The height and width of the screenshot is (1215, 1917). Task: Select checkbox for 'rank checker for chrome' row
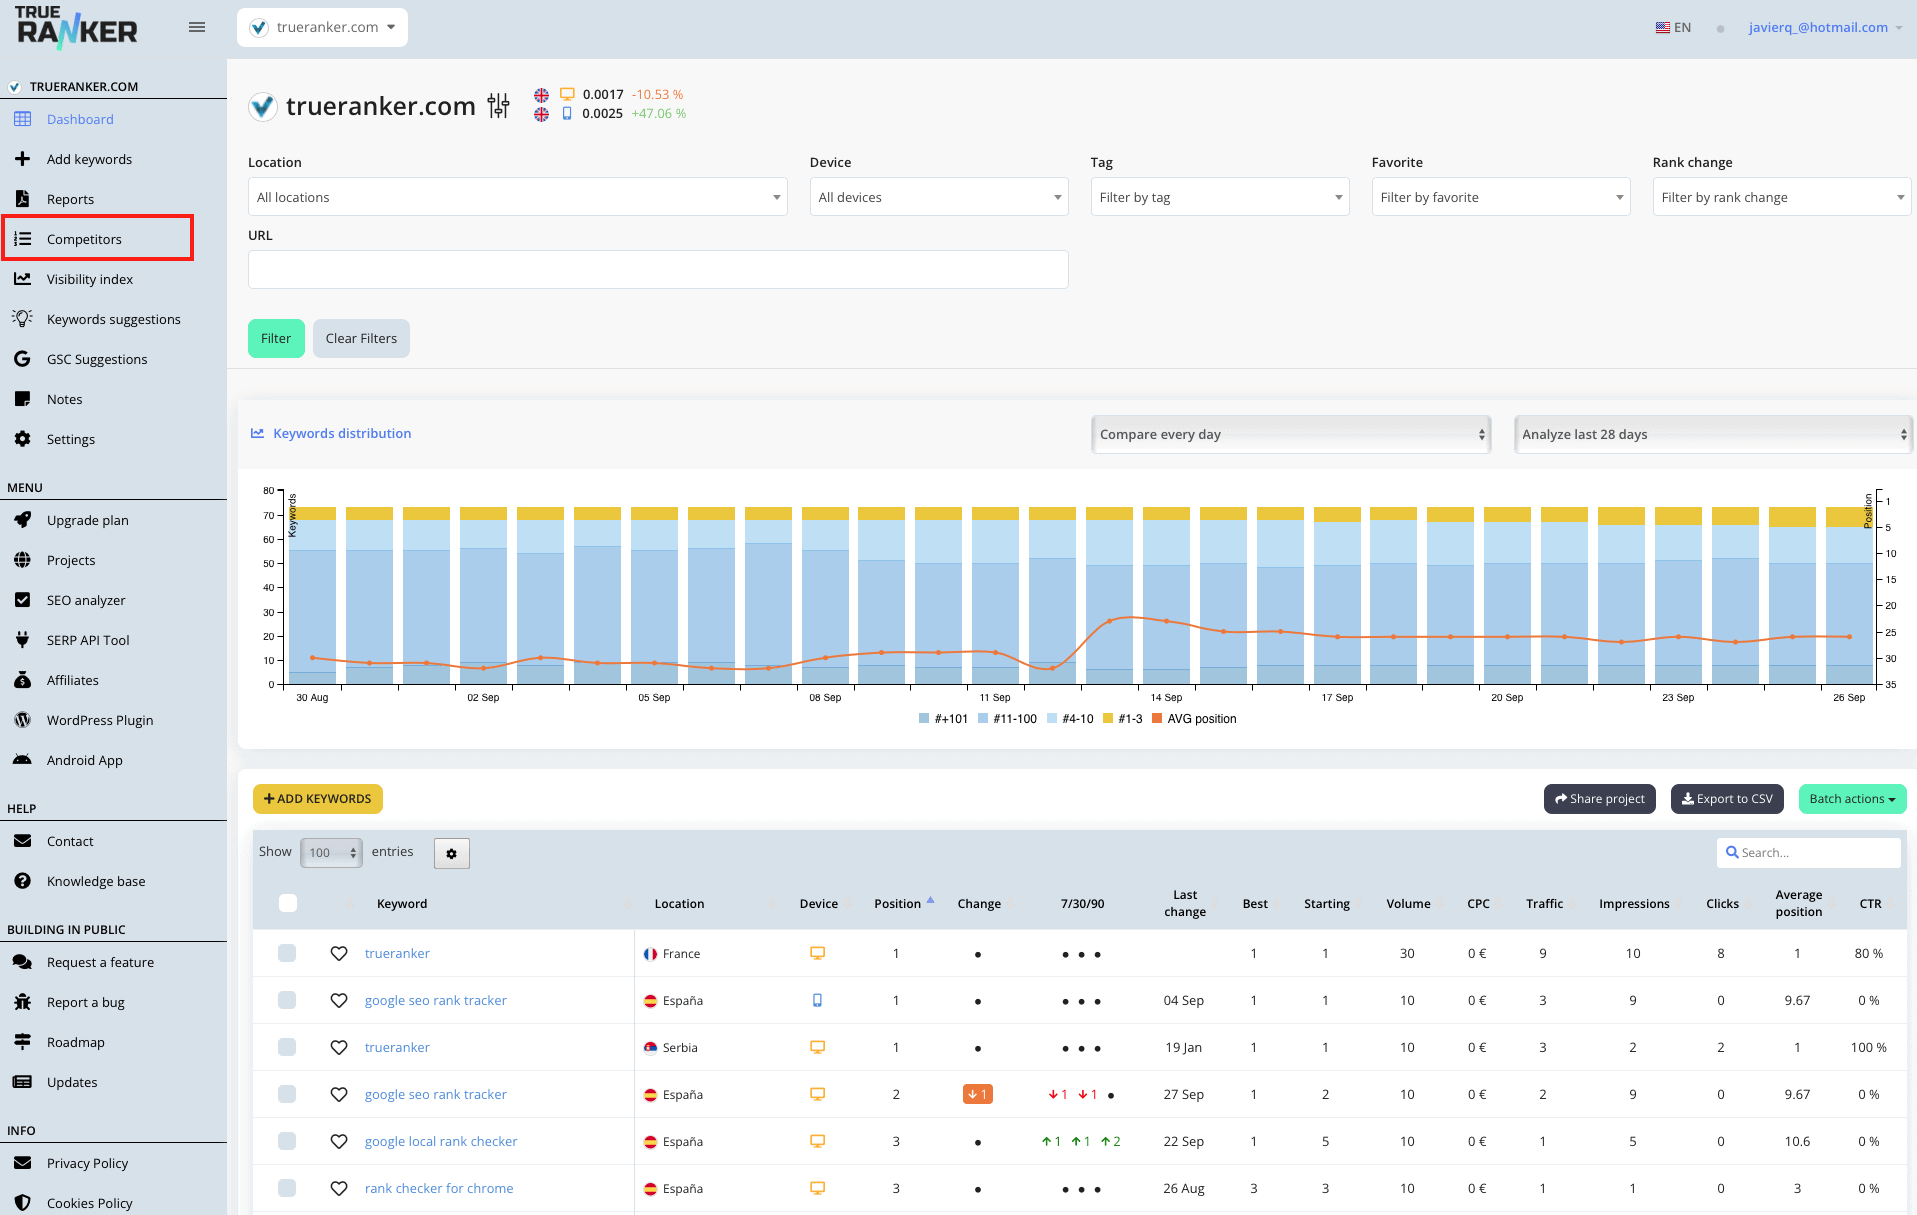click(287, 1188)
